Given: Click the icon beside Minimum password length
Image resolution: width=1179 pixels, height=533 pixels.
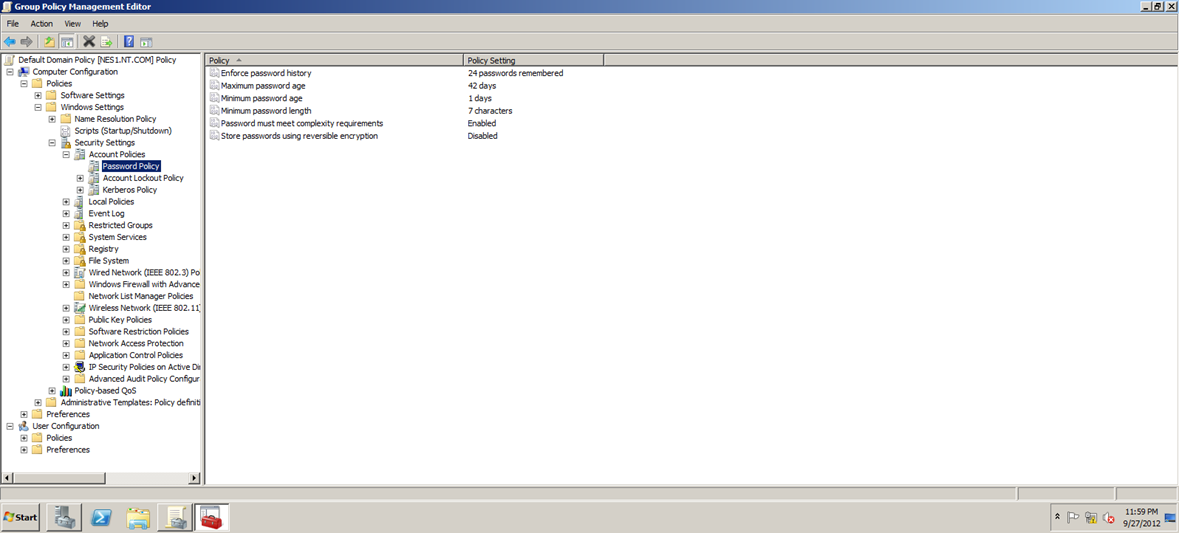Looking at the screenshot, I should pos(214,111).
